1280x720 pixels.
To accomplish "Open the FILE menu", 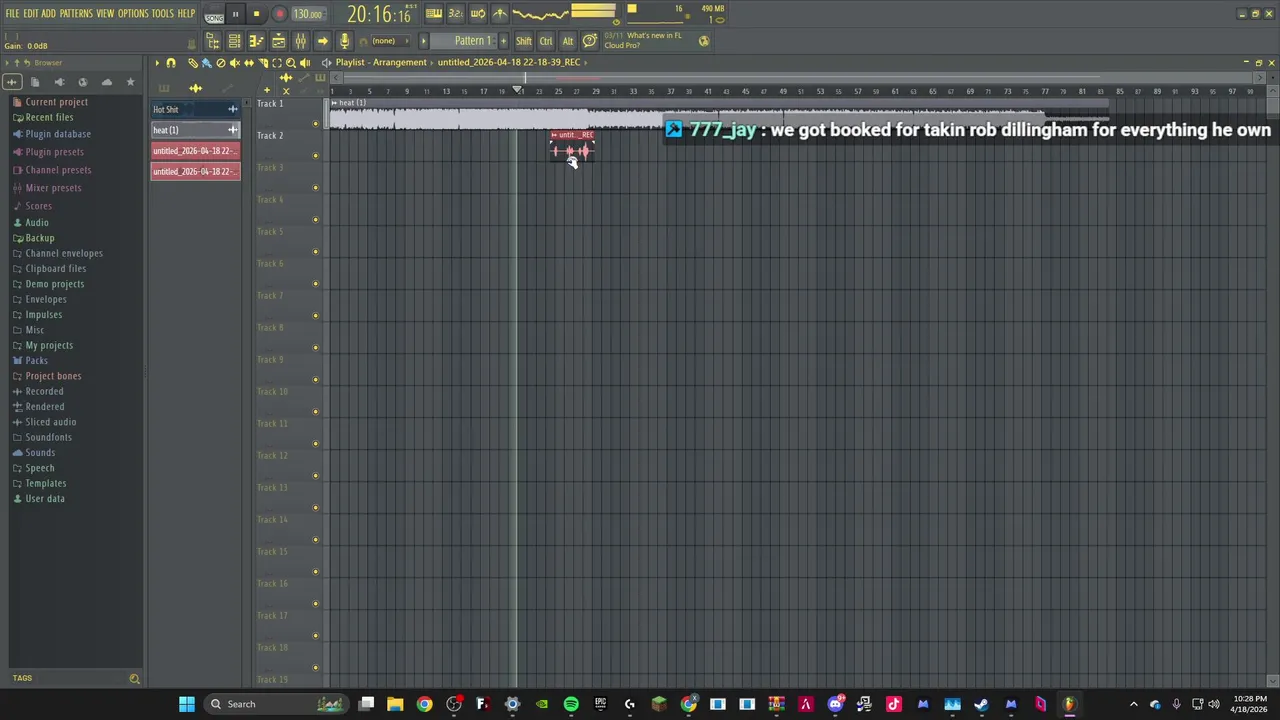I will tap(12, 14).
